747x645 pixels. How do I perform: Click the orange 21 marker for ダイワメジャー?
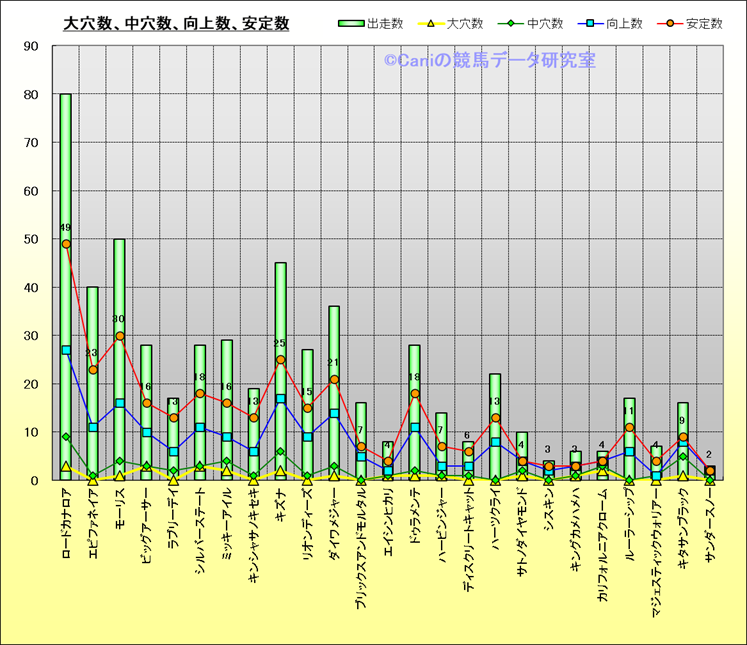click(334, 379)
